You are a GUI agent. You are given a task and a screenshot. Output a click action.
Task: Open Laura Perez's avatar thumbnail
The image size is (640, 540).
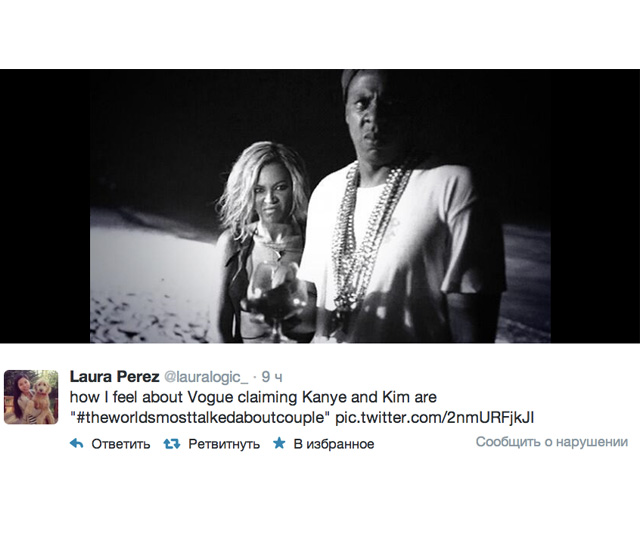pyautogui.click(x=31, y=397)
